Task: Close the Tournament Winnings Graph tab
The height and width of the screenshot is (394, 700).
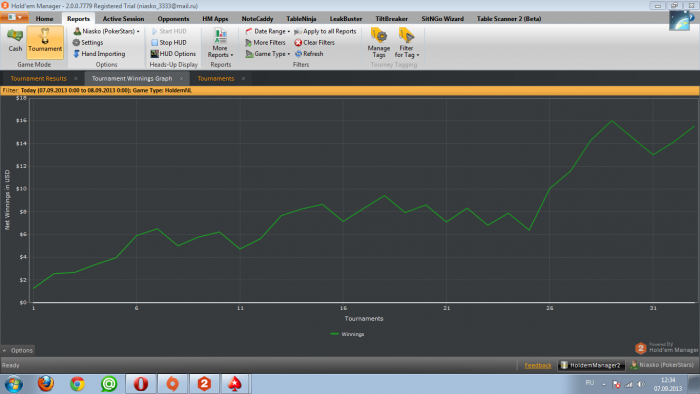Action: point(181,79)
